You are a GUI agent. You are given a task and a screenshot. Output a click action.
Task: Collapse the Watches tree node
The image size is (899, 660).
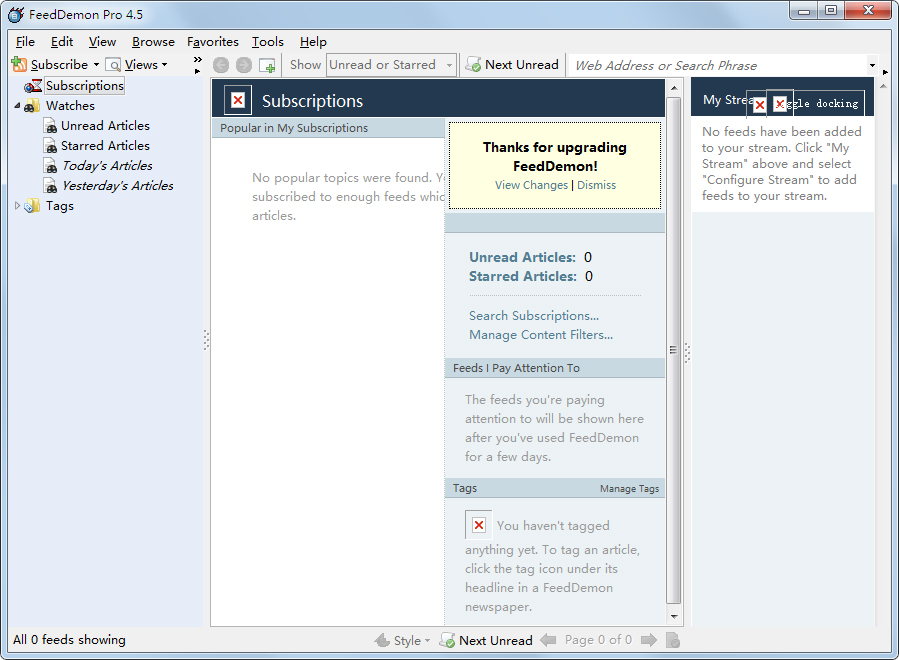pos(17,106)
